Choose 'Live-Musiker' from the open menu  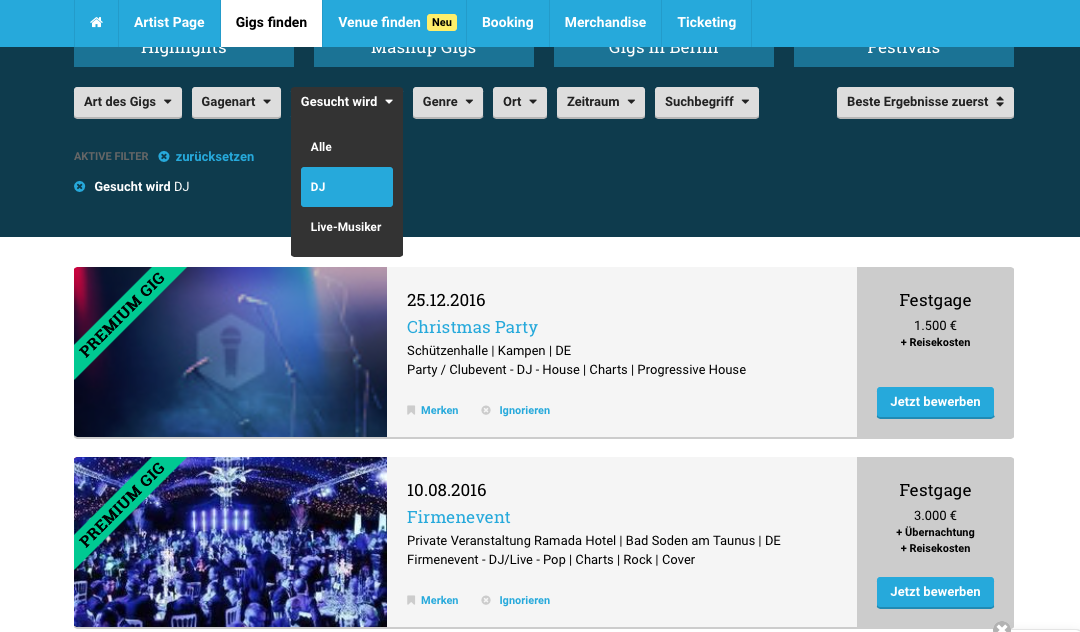pos(346,227)
